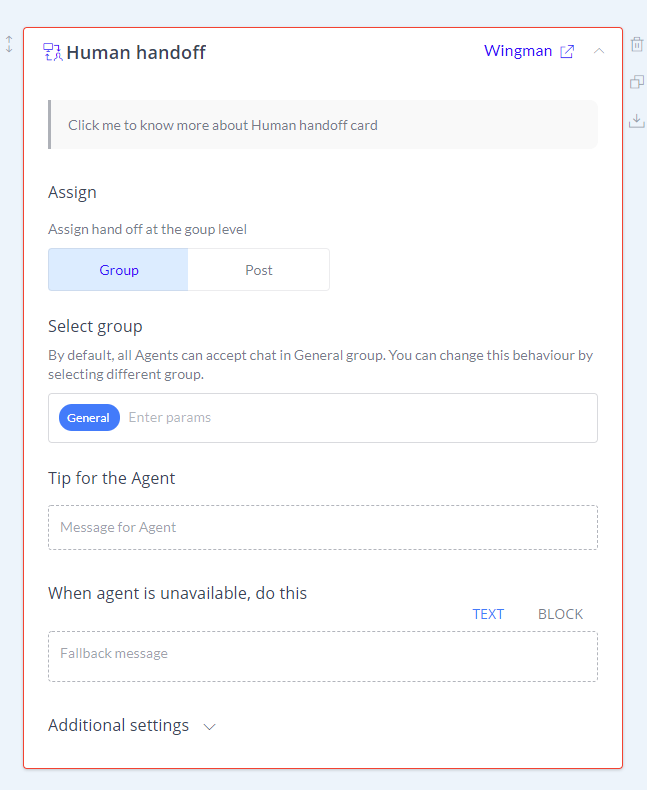Click the Human handoff card title
The height and width of the screenshot is (790, 647).
pyautogui.click(x=136, y=52)
